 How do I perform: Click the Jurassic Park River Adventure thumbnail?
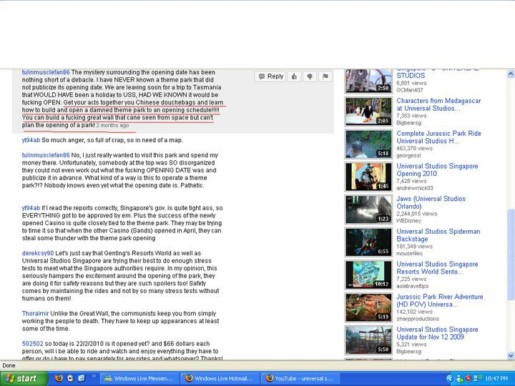pos(368,307)
